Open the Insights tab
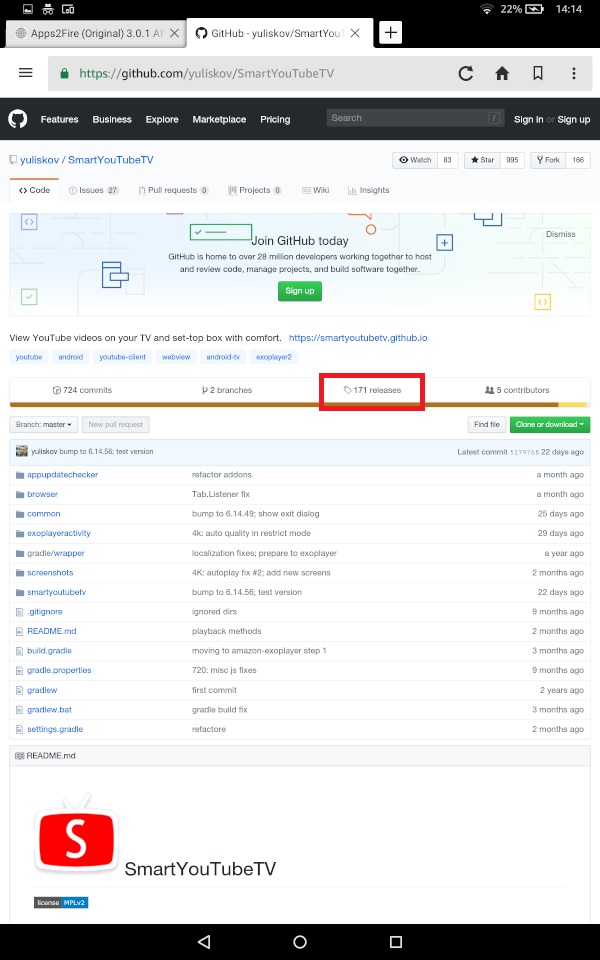Image resolution: width=600 pixels, height=960 pixels. click(369, 190)
